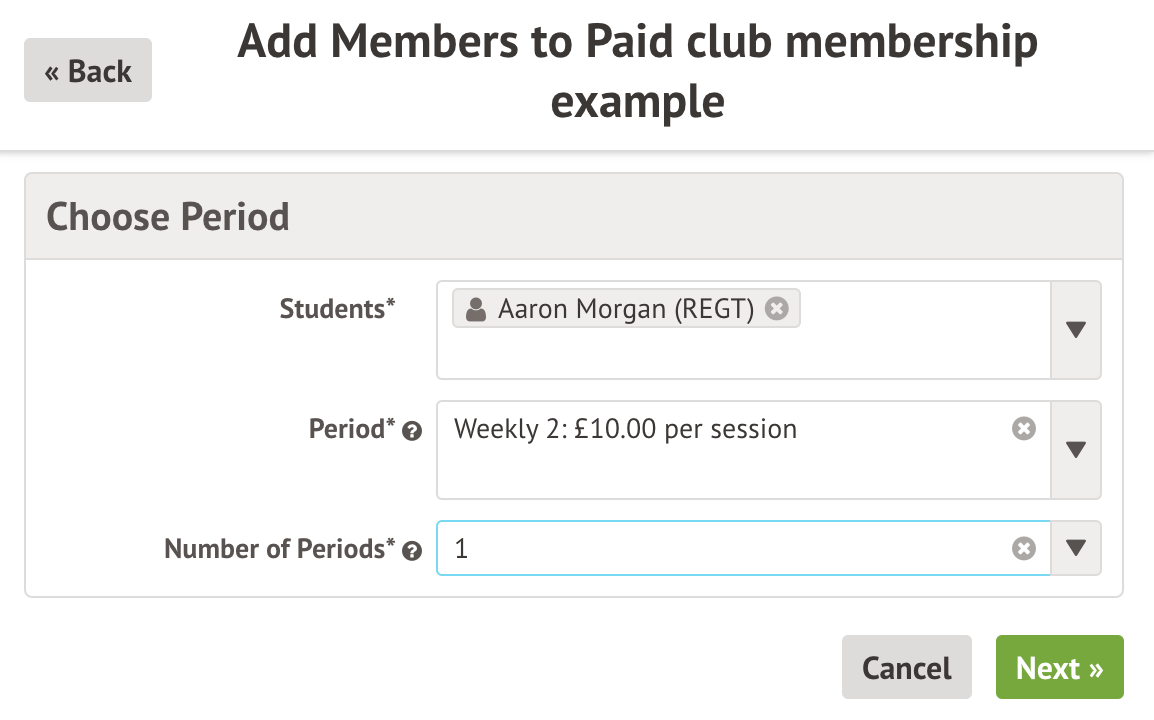Cancel adding members
This screenshot has width=1154, height=720.
click(x=906, y=667)
